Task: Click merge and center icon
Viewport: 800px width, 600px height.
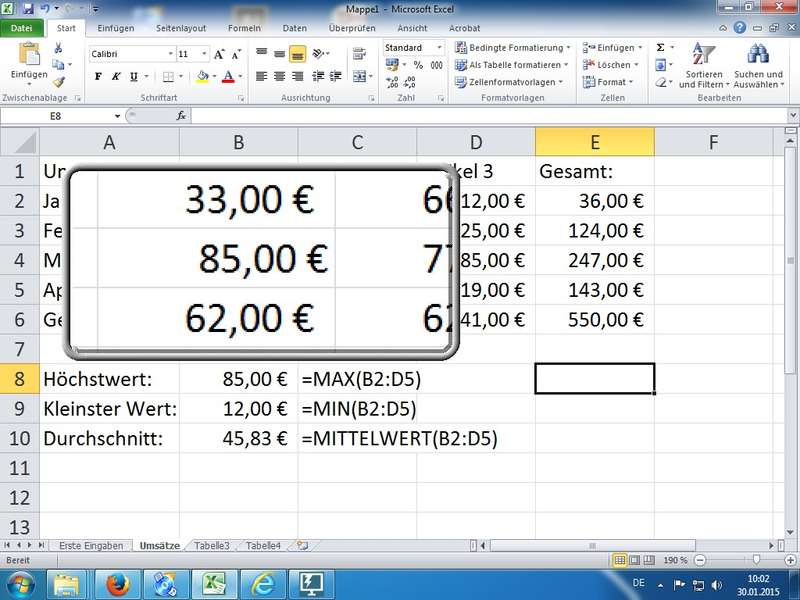Action: [x=359, y=77]
